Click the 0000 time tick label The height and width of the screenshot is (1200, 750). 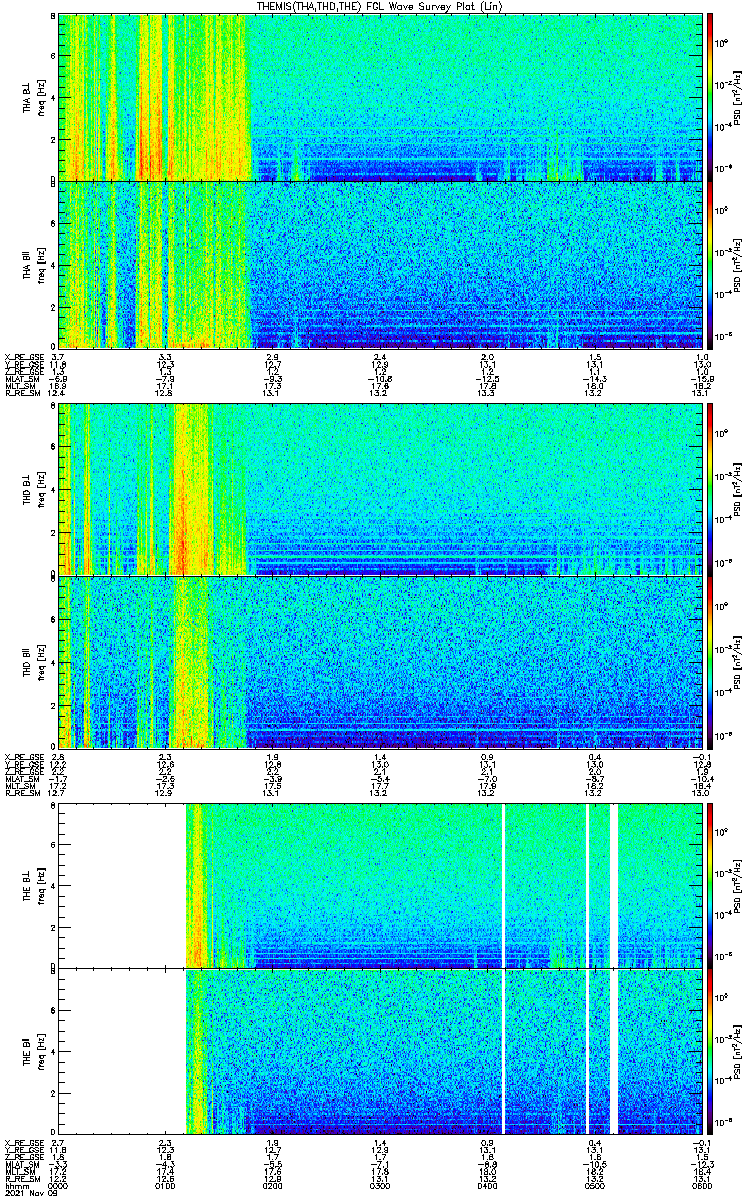click(59, 1184)
